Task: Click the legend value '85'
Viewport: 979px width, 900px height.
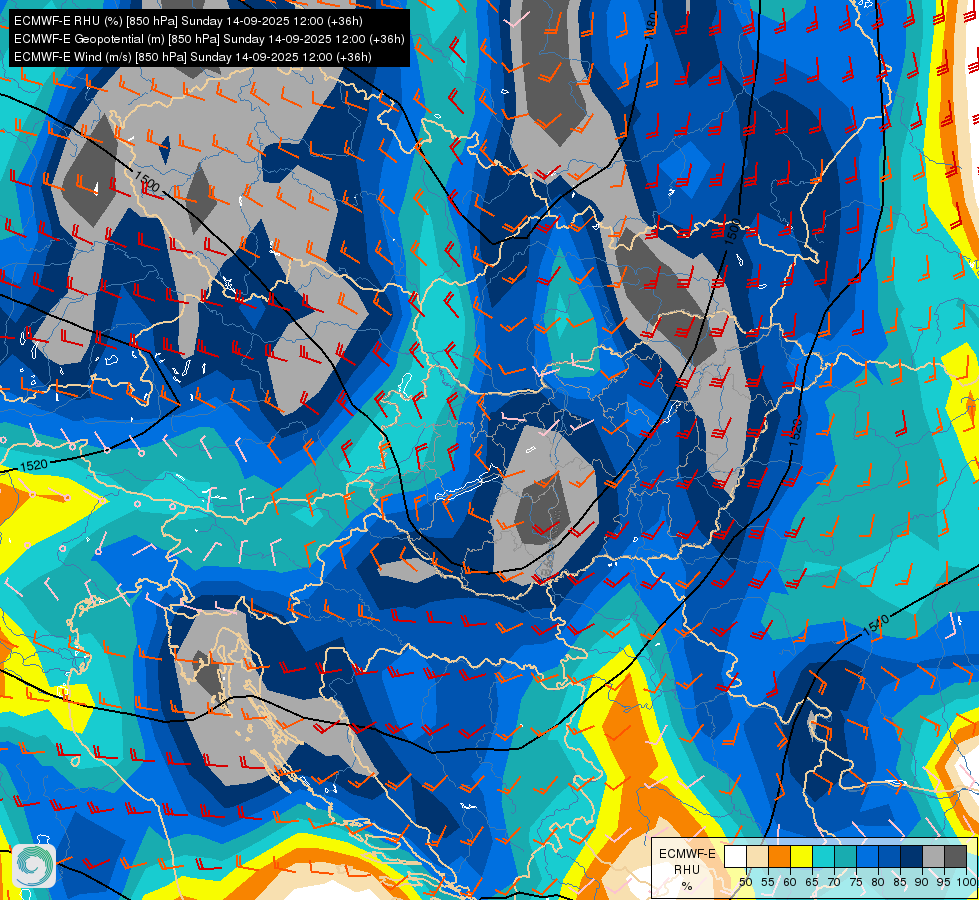Action: click(x=900, y=883)
